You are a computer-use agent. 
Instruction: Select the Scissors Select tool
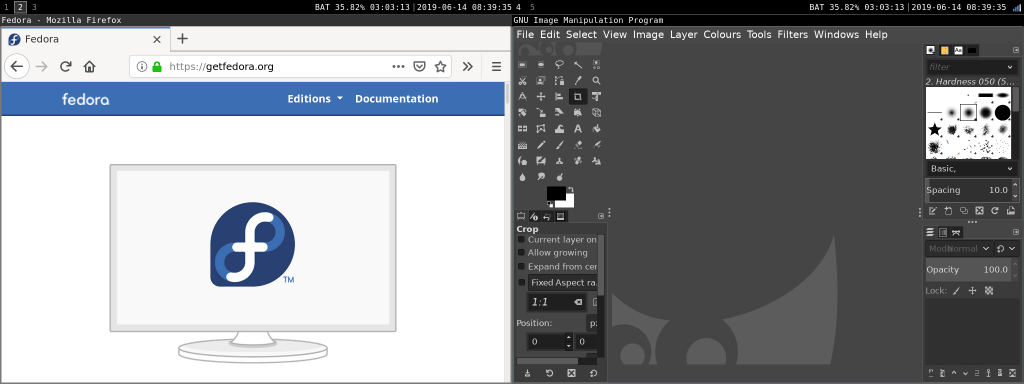[522, 81]
